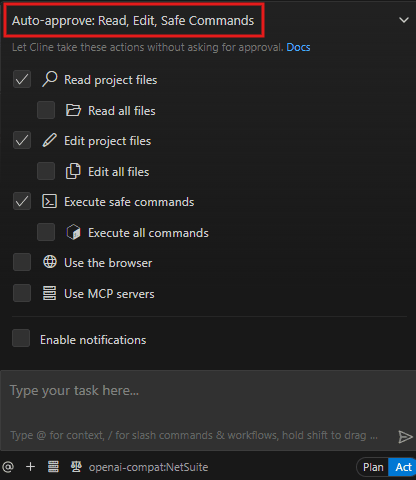Open the Docs link

tap(298, 47)
